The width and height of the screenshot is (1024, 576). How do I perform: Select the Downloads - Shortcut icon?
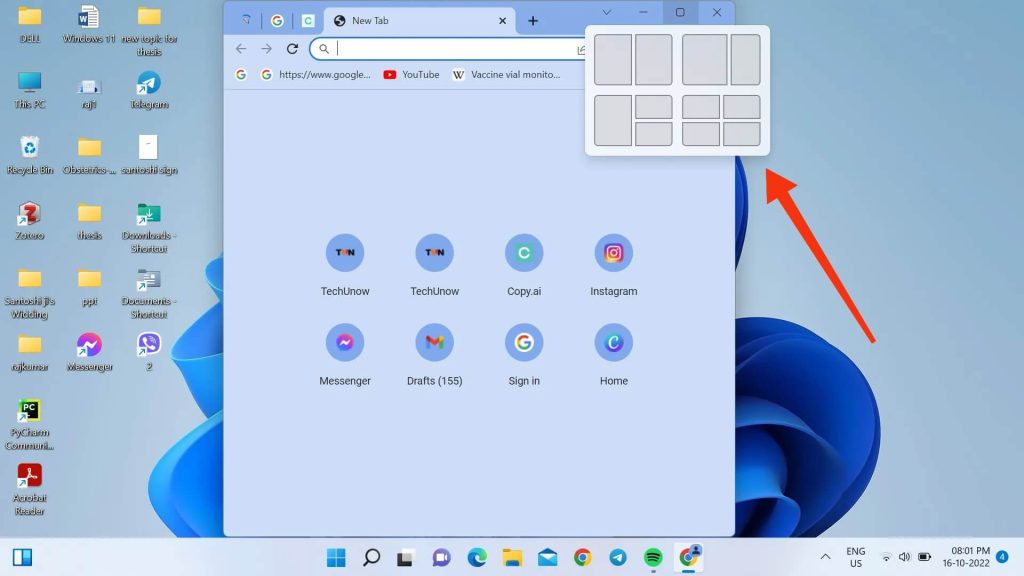tap(149, 227)
